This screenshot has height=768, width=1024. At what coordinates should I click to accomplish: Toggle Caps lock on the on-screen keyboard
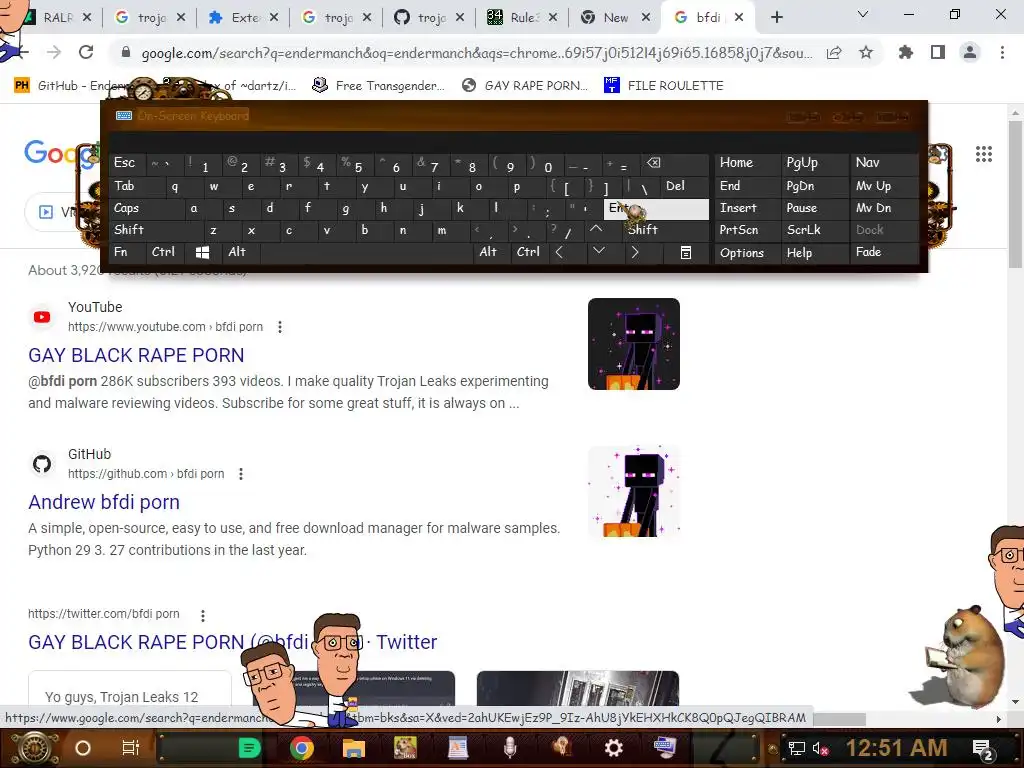coord(146,208)
